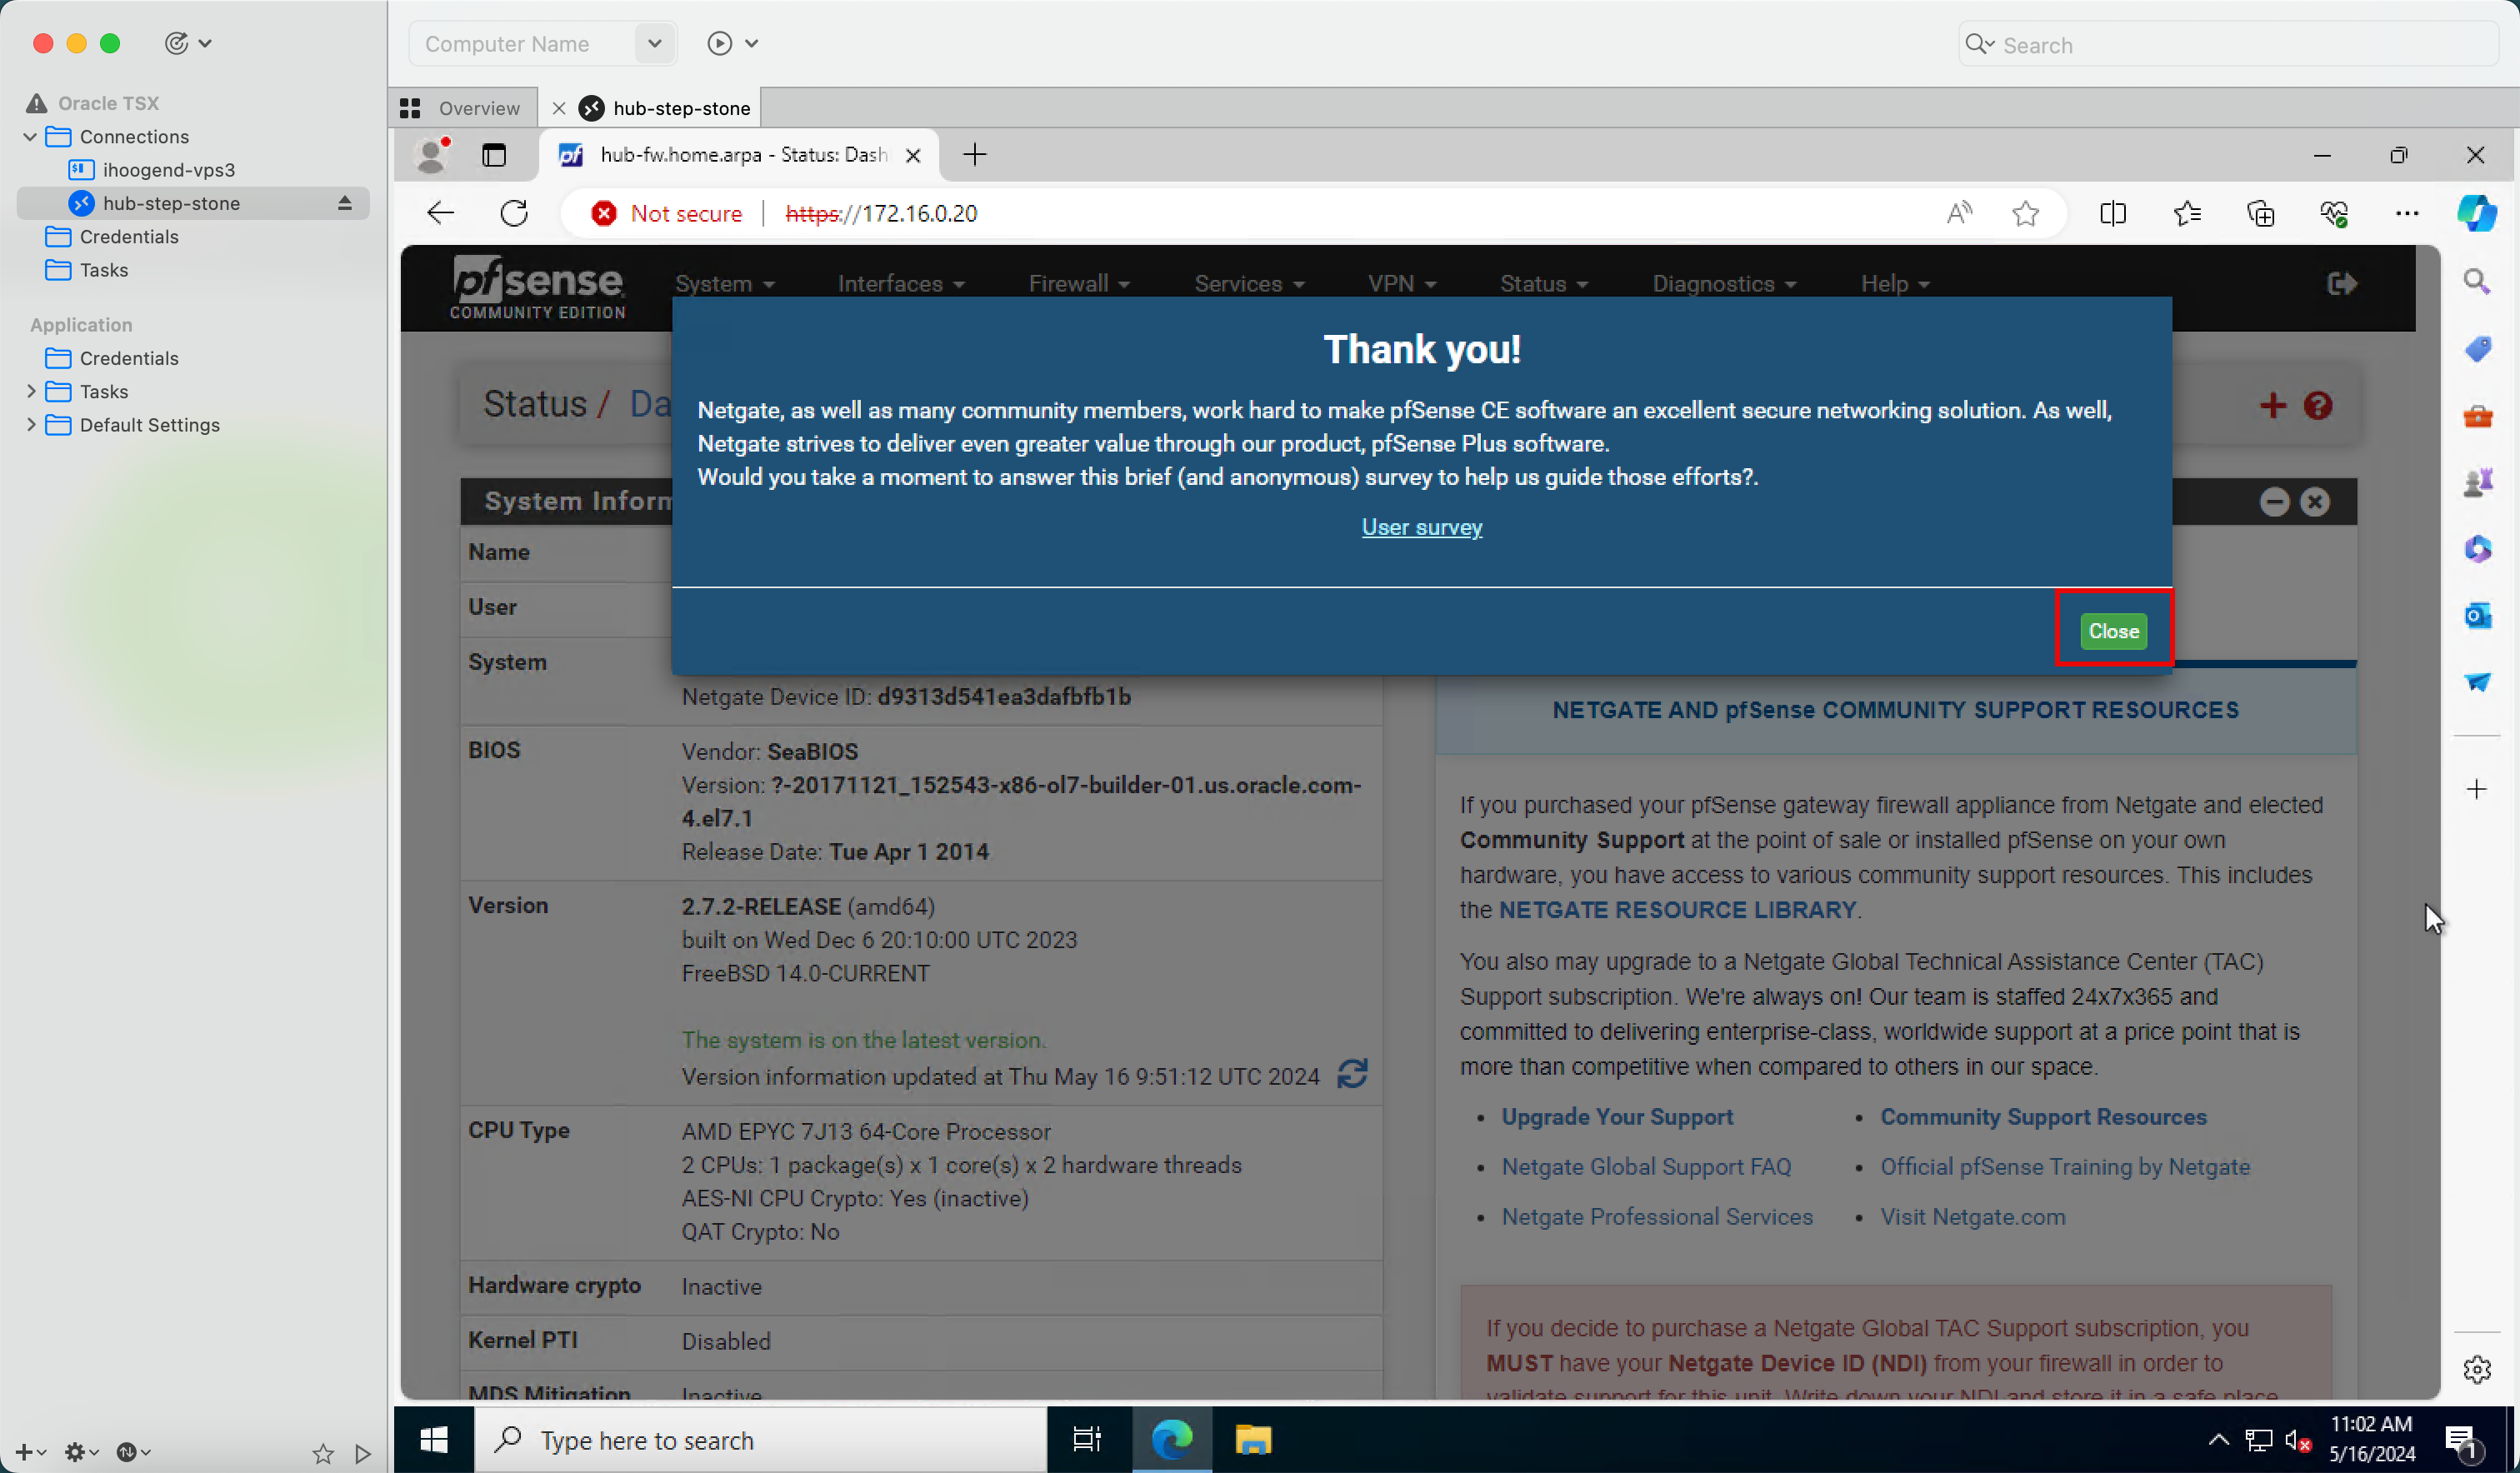Viewport: 2520px width, 1473px height.
Task: Collapse the Connections folder tree
Action: point(30,136)
